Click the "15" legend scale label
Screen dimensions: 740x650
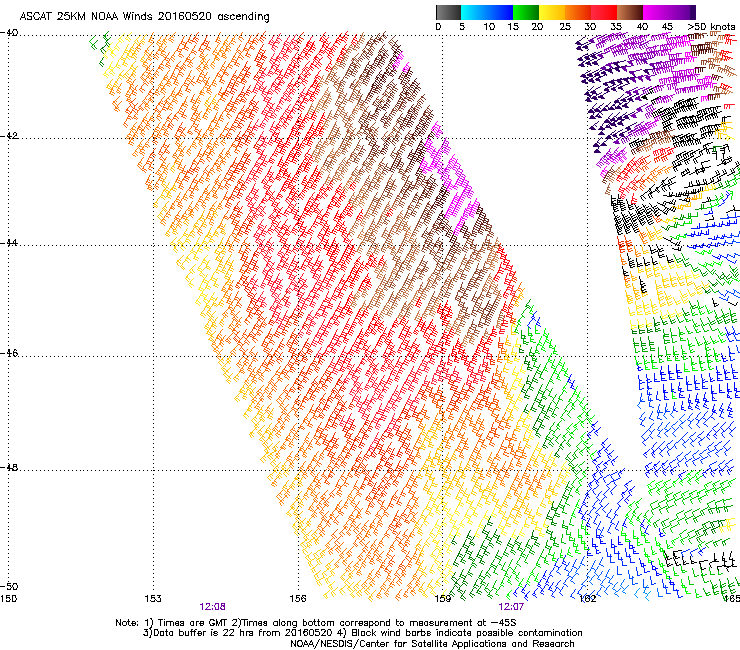click(x=513, y=27)
